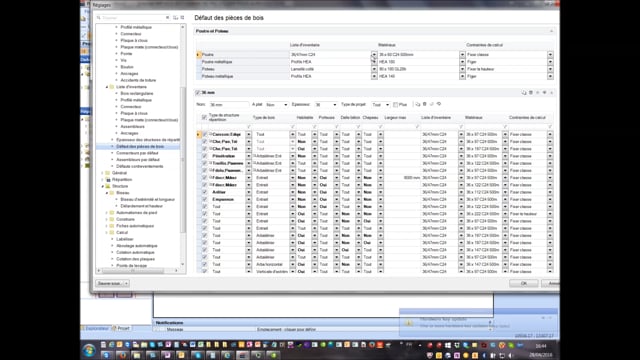Uncheck the Caissons,Edige row checkbox
Viewport: 640px width, 360px height.
204,134
